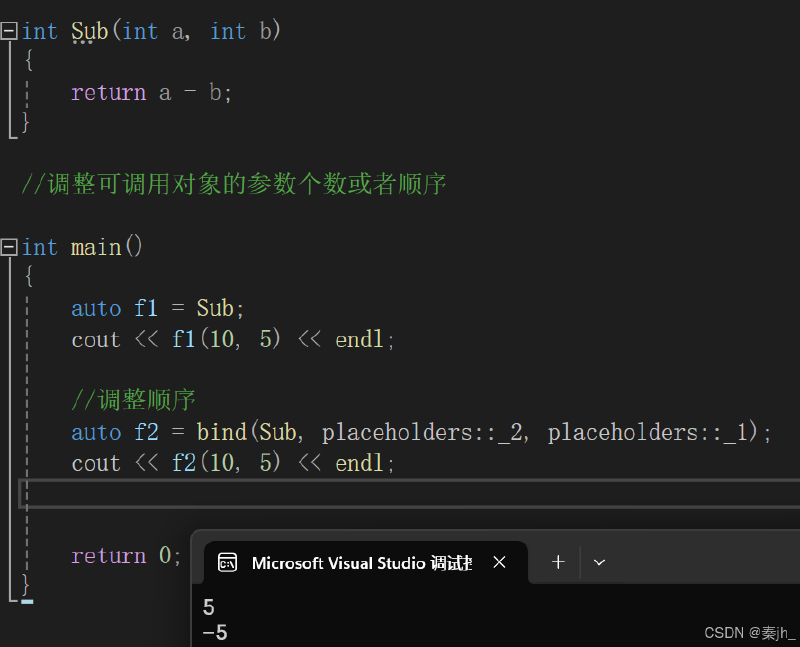Close the Microsoft Visual Studio debug console tab
Screen dimensions: 800x647
click(499, 562)
